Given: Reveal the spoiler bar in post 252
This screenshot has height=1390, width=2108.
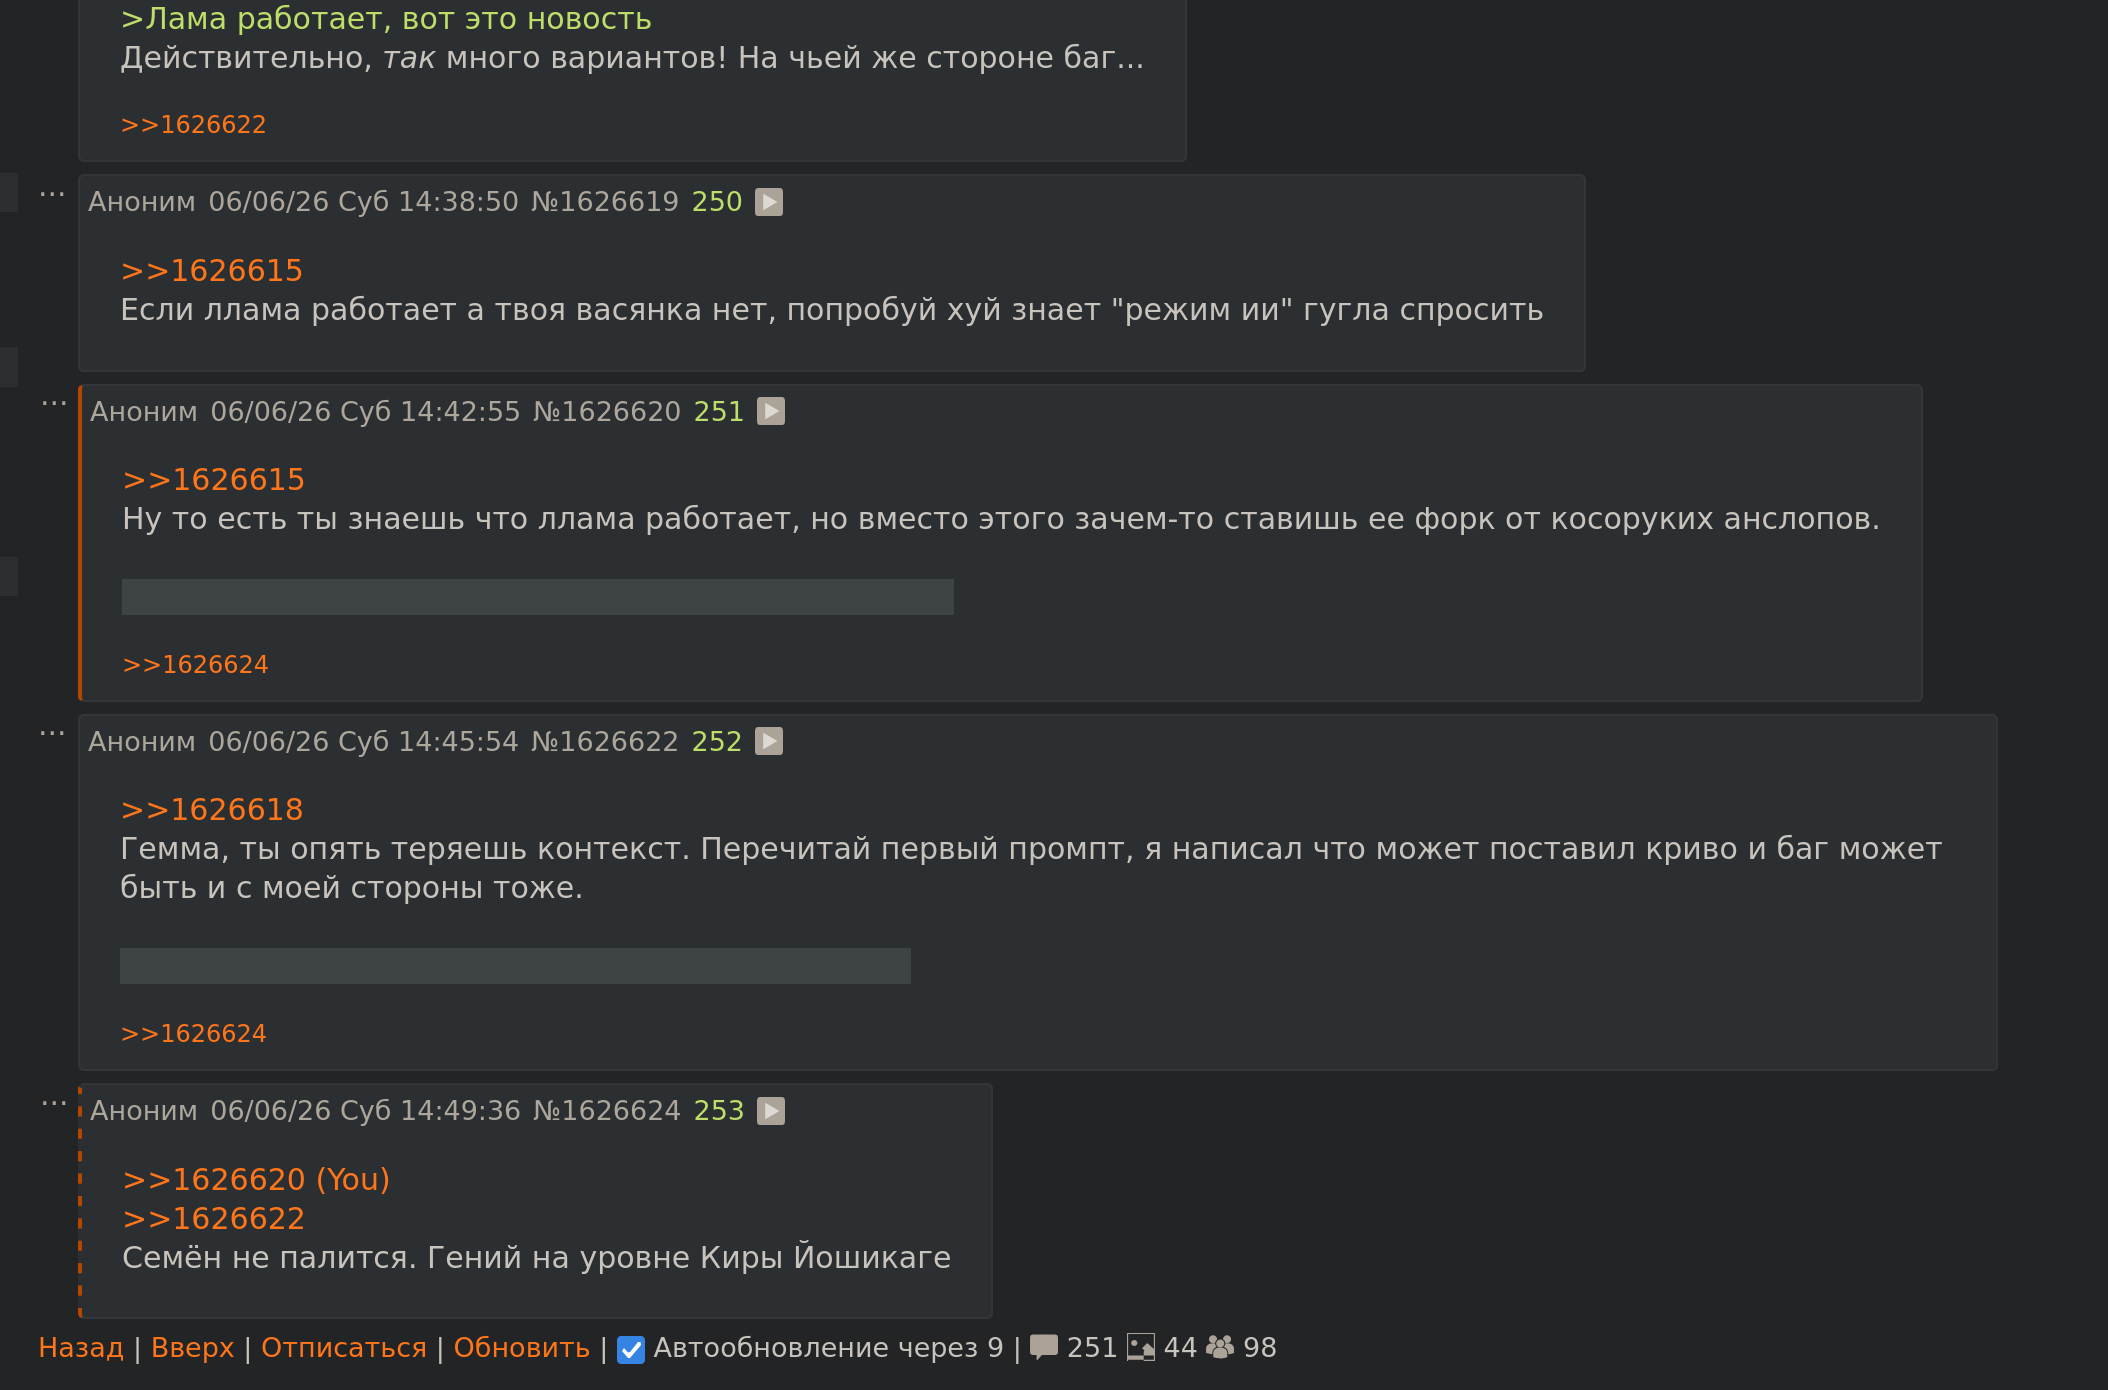Looking at the screenshot, I should (515, 966).
